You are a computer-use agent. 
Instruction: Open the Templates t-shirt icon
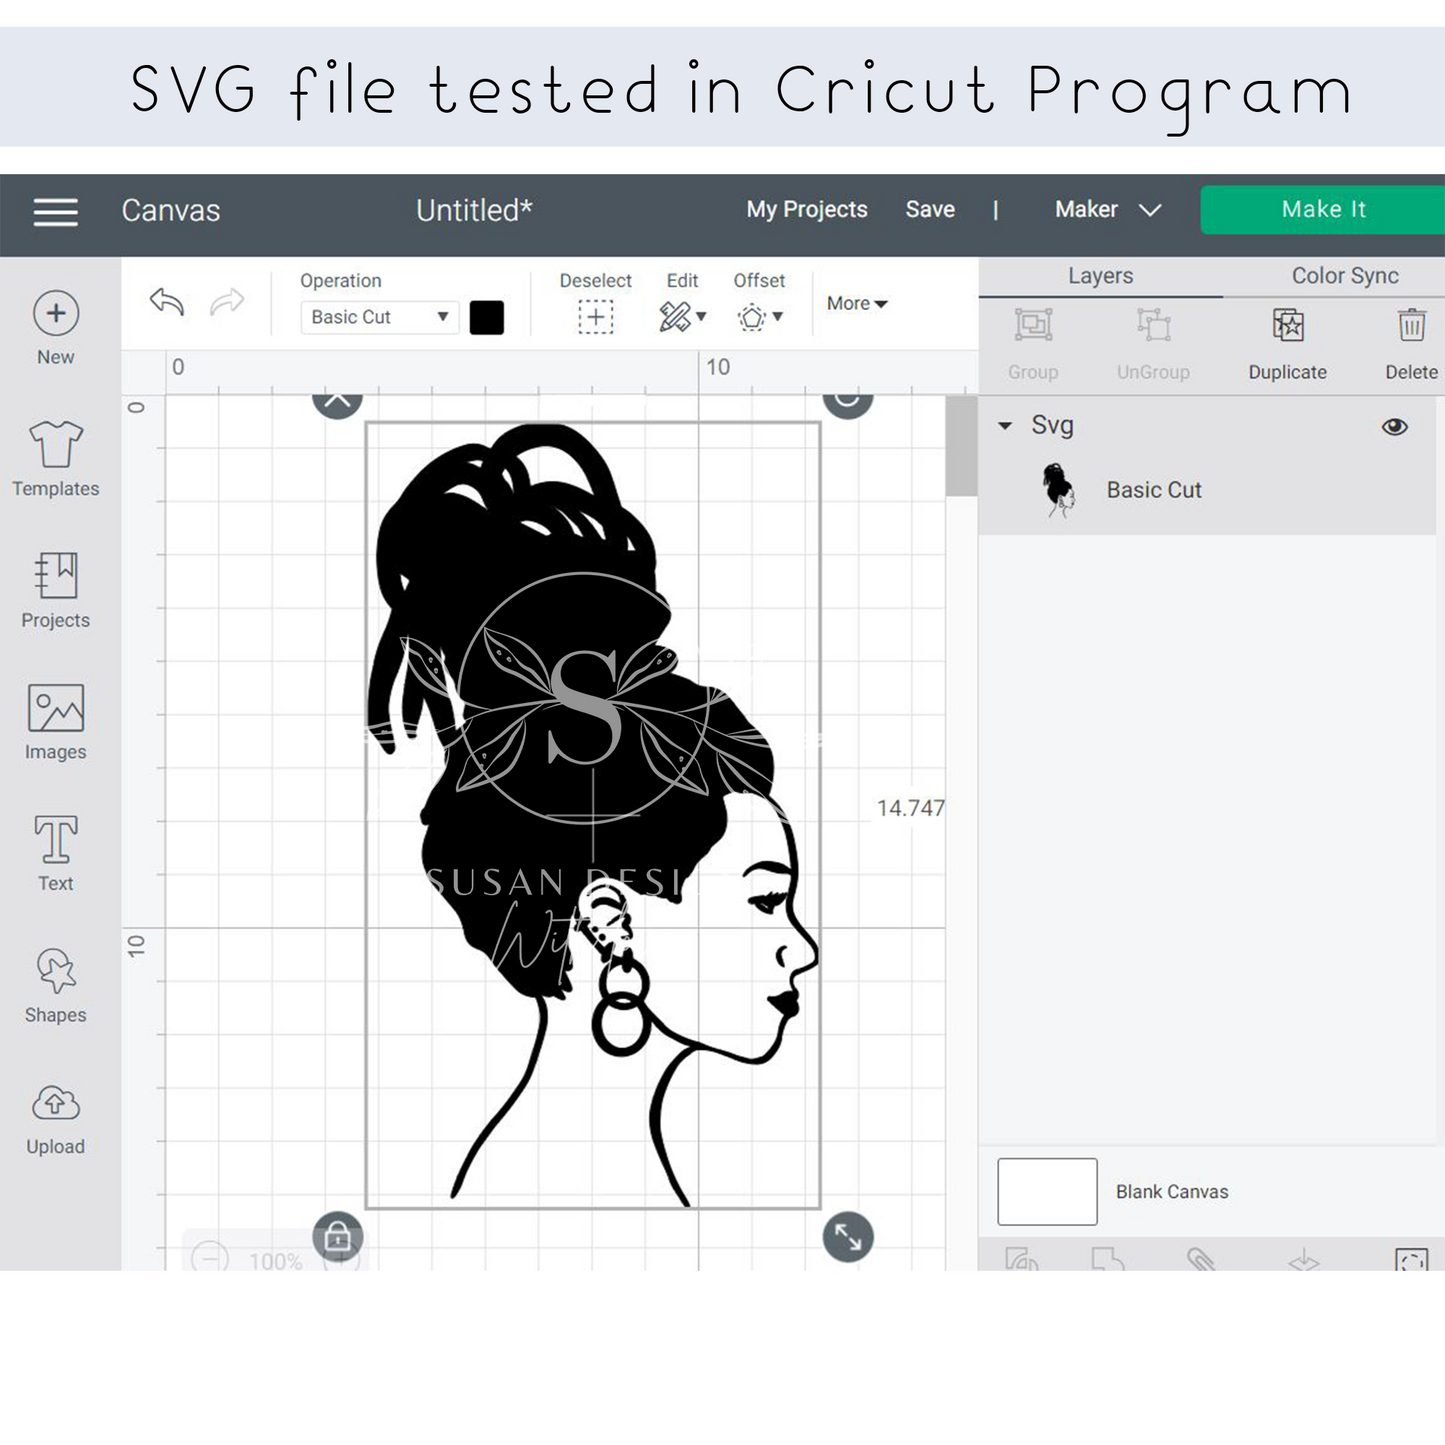click(56, 445)
